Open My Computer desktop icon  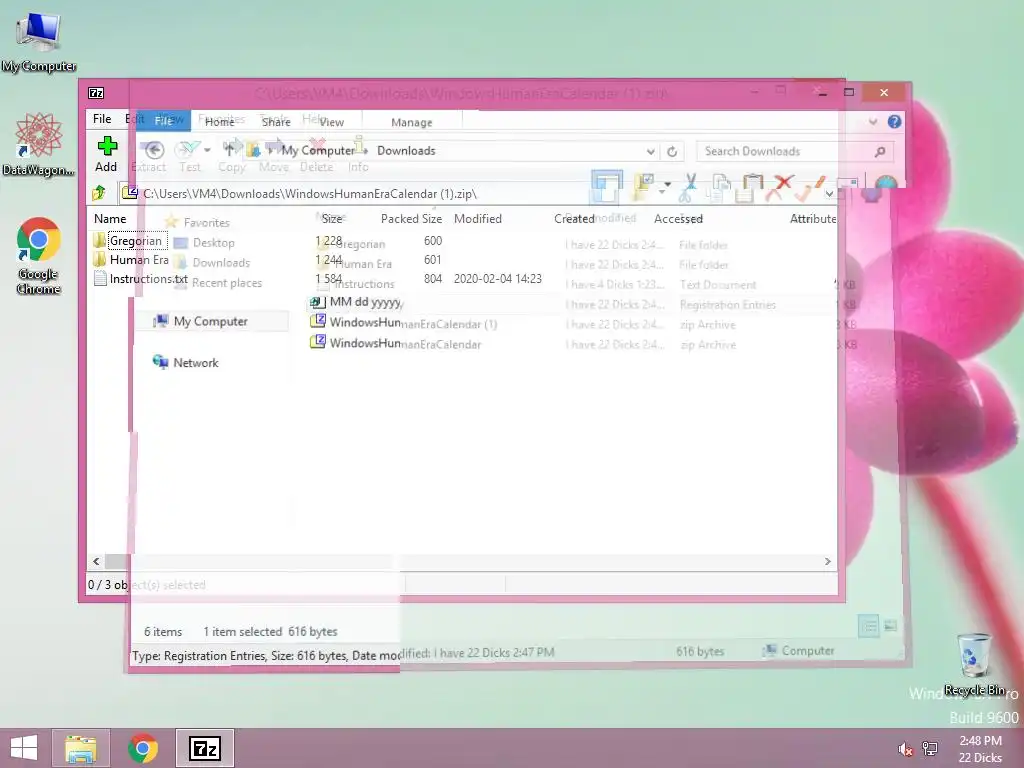pos(39,42)
